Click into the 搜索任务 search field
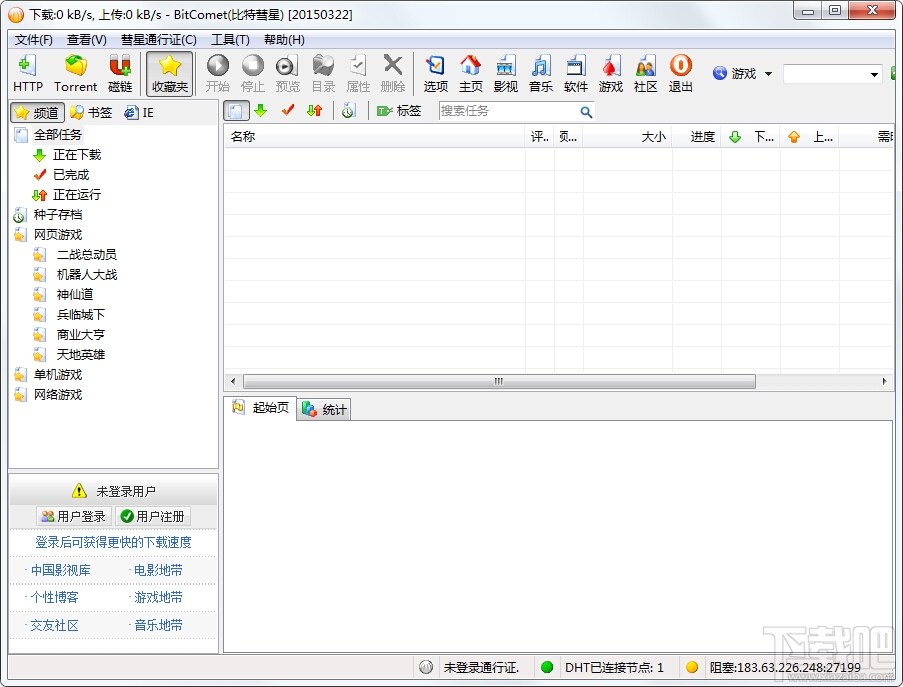This screenshot has height=687, width=903. (508, 111)
